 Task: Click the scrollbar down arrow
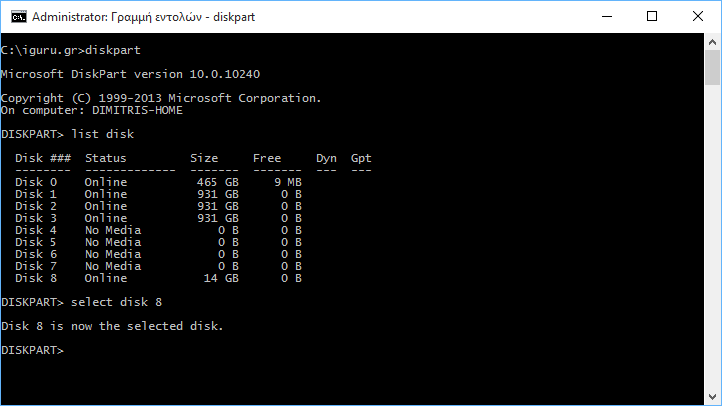(x=712, y=396)
